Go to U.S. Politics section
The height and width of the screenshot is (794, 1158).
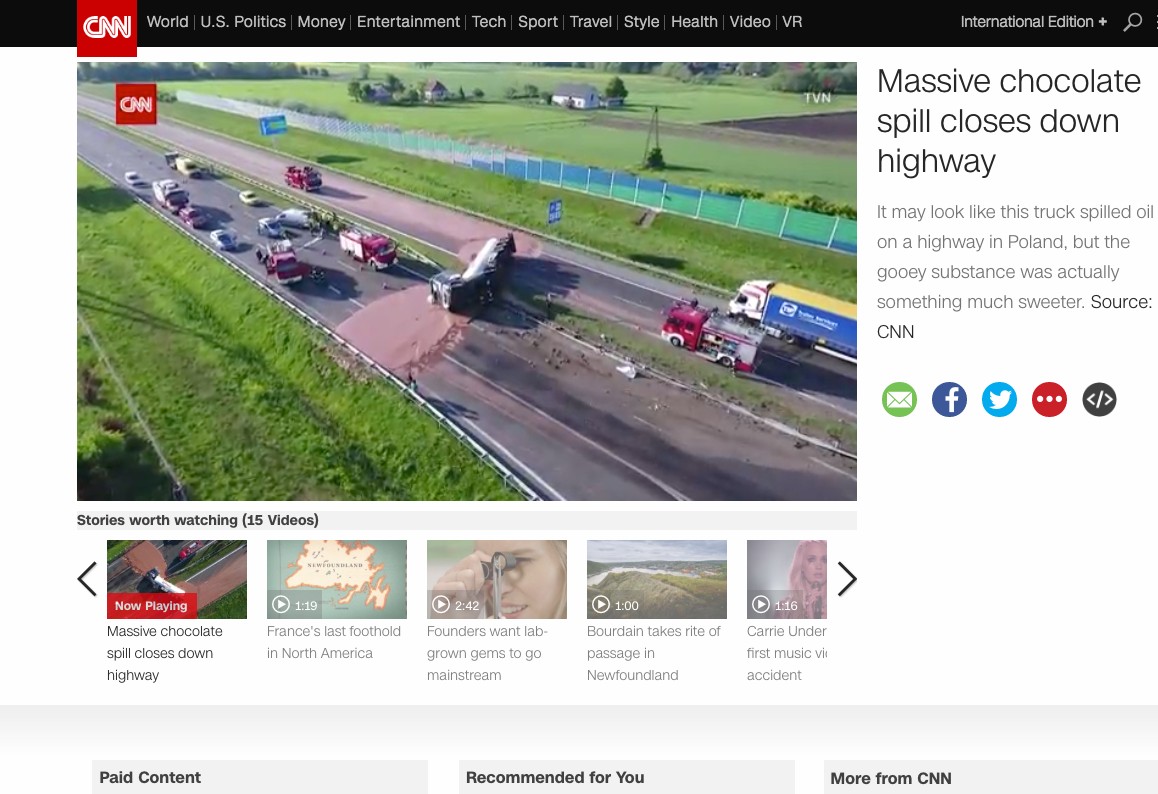(x=243, y=22)
